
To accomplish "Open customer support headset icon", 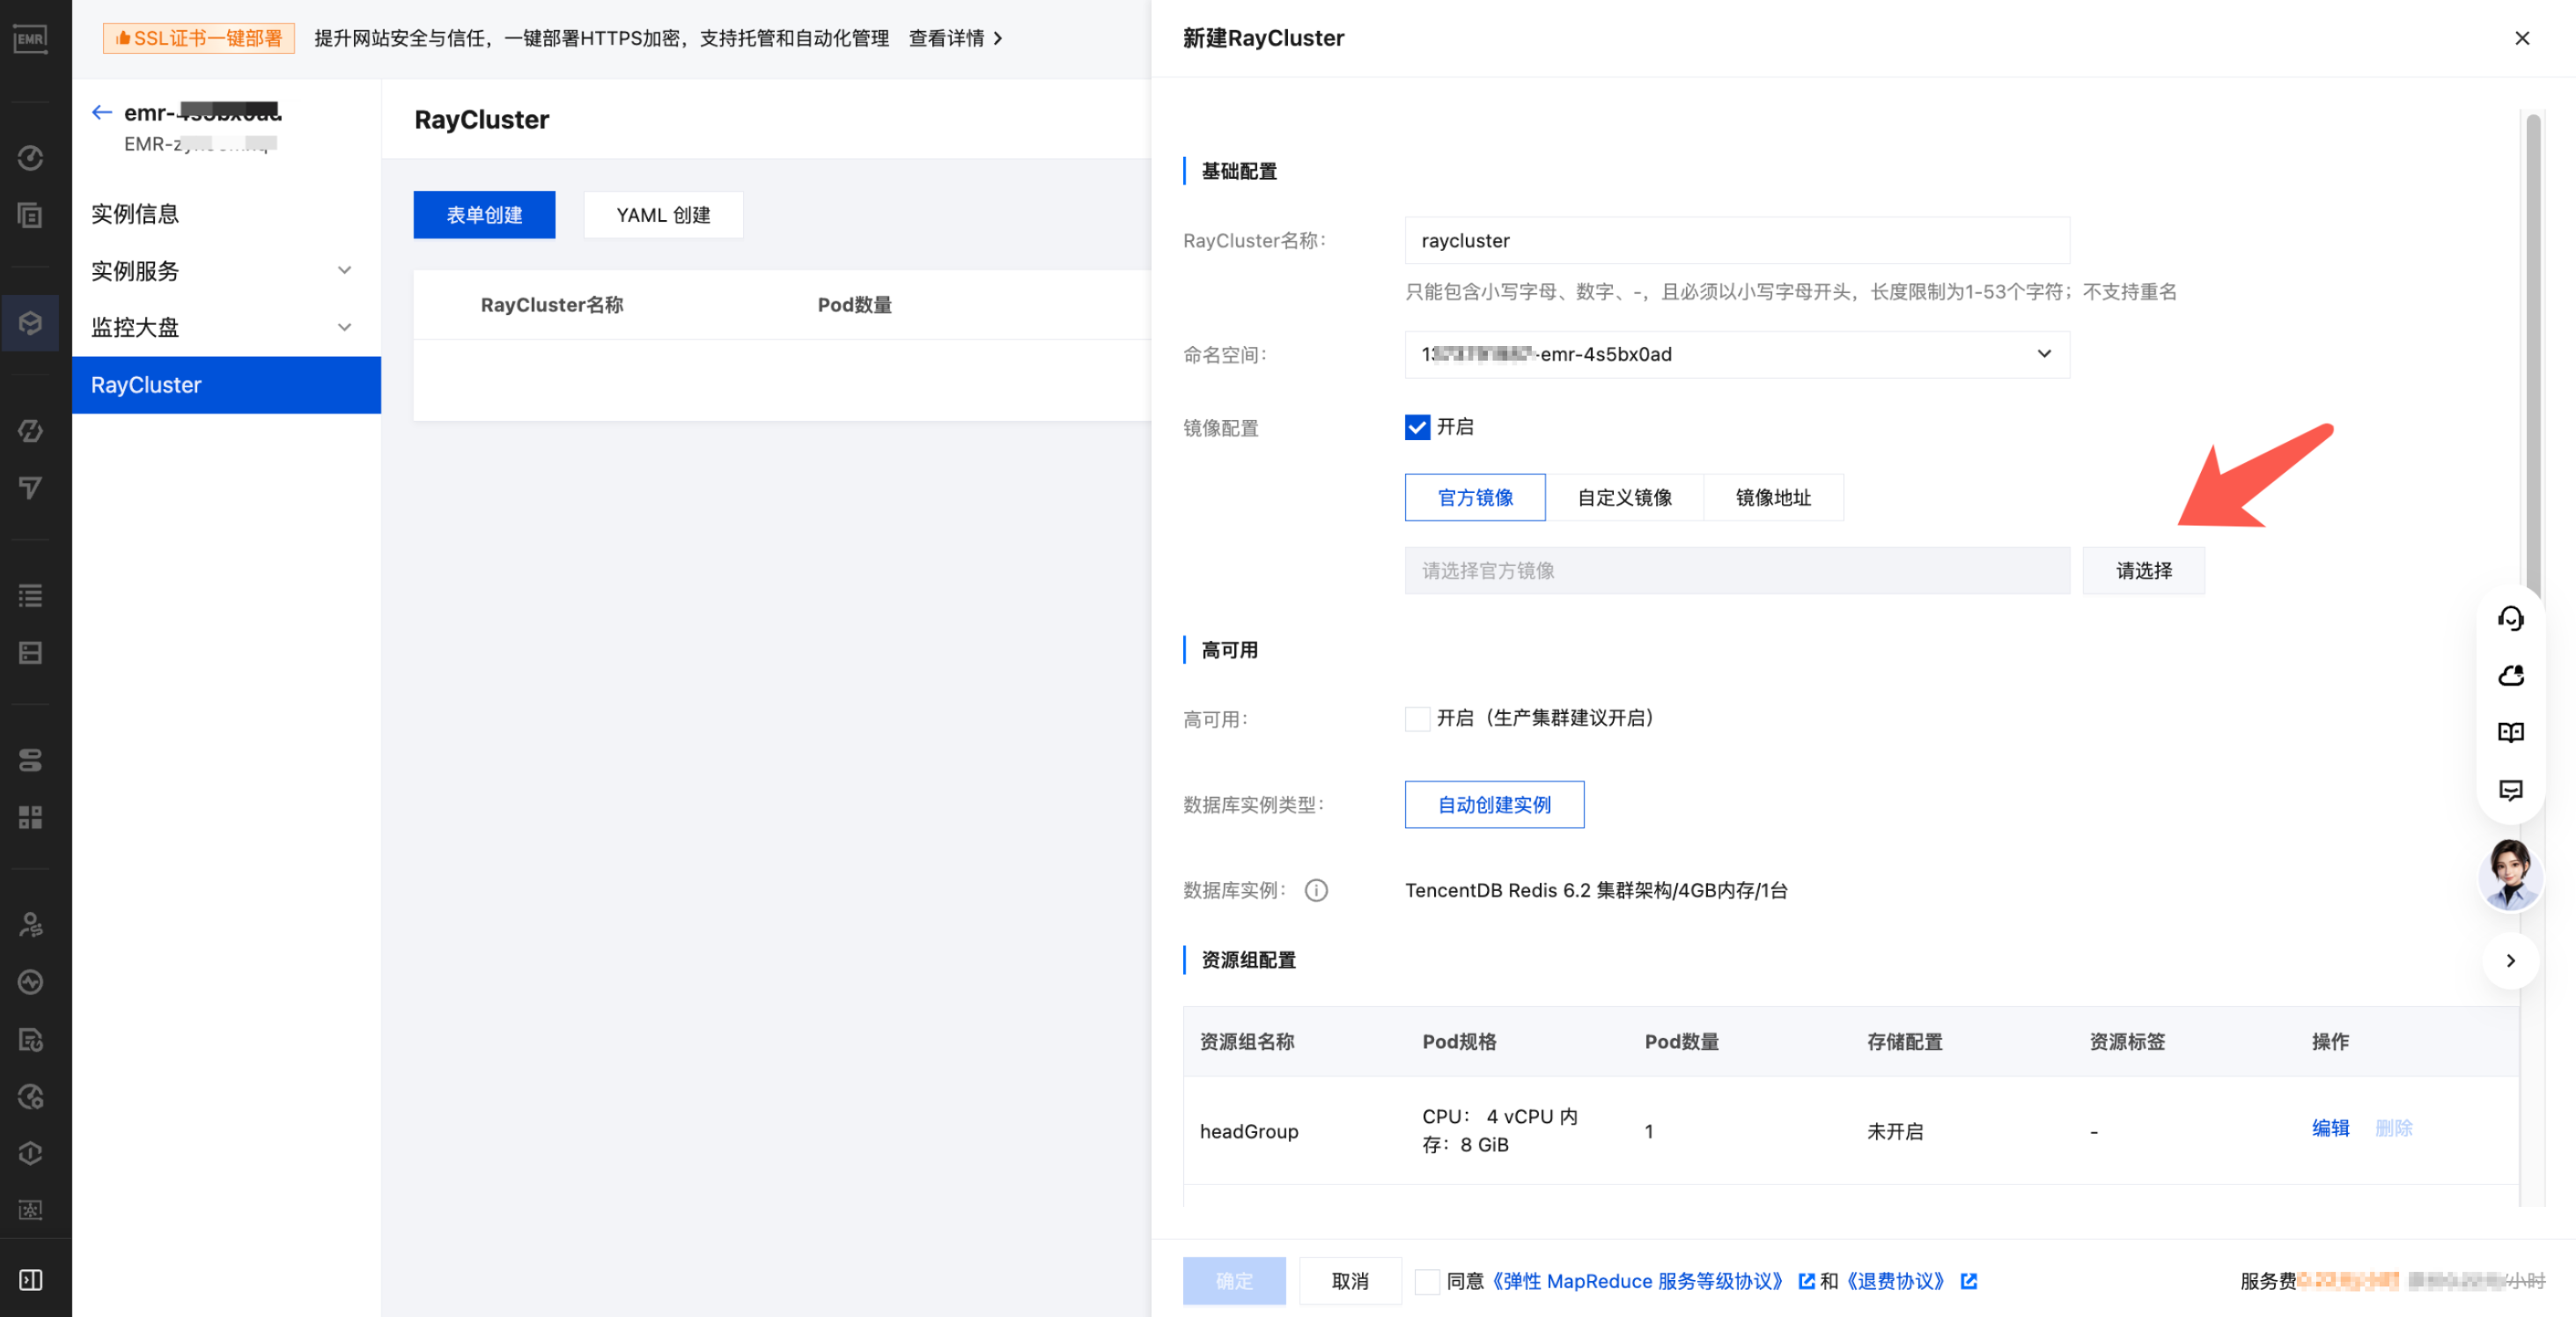I will 2510,618.
